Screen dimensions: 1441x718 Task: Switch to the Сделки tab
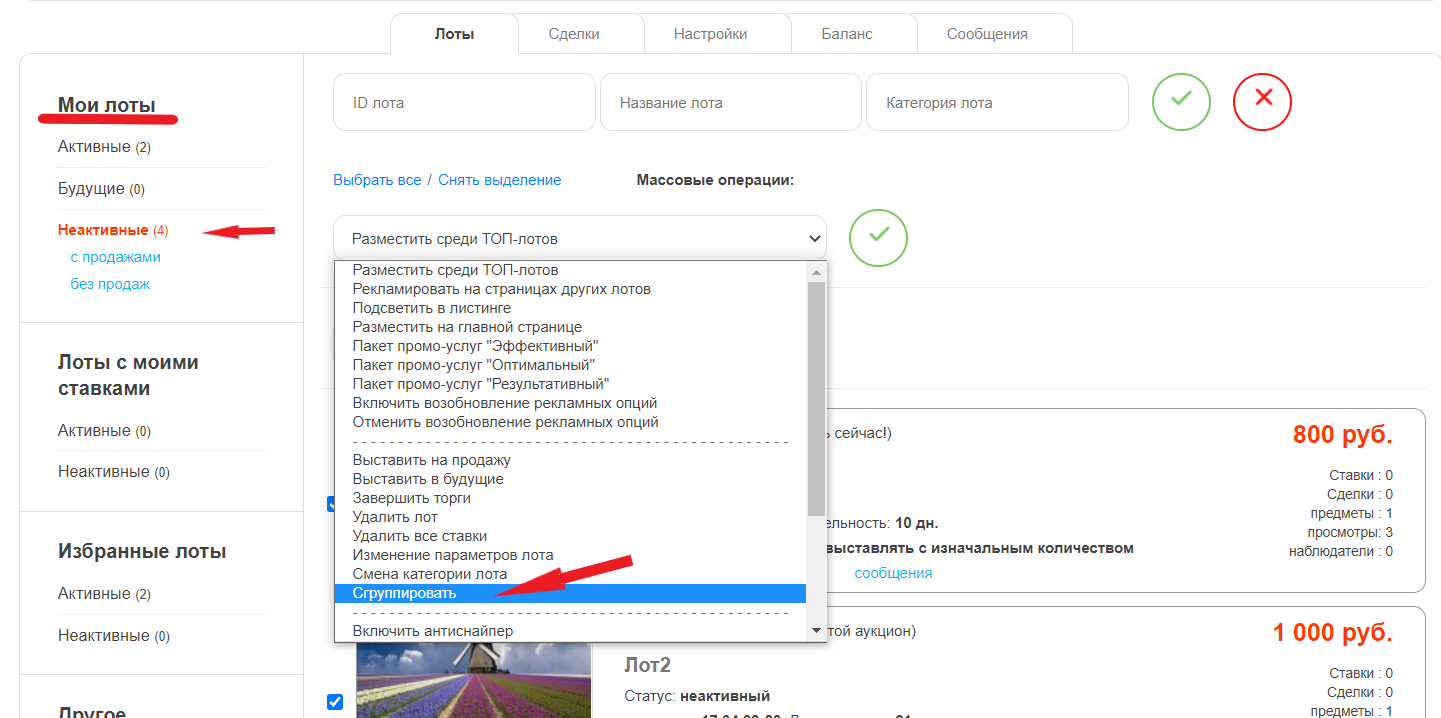tap(574, 34)
